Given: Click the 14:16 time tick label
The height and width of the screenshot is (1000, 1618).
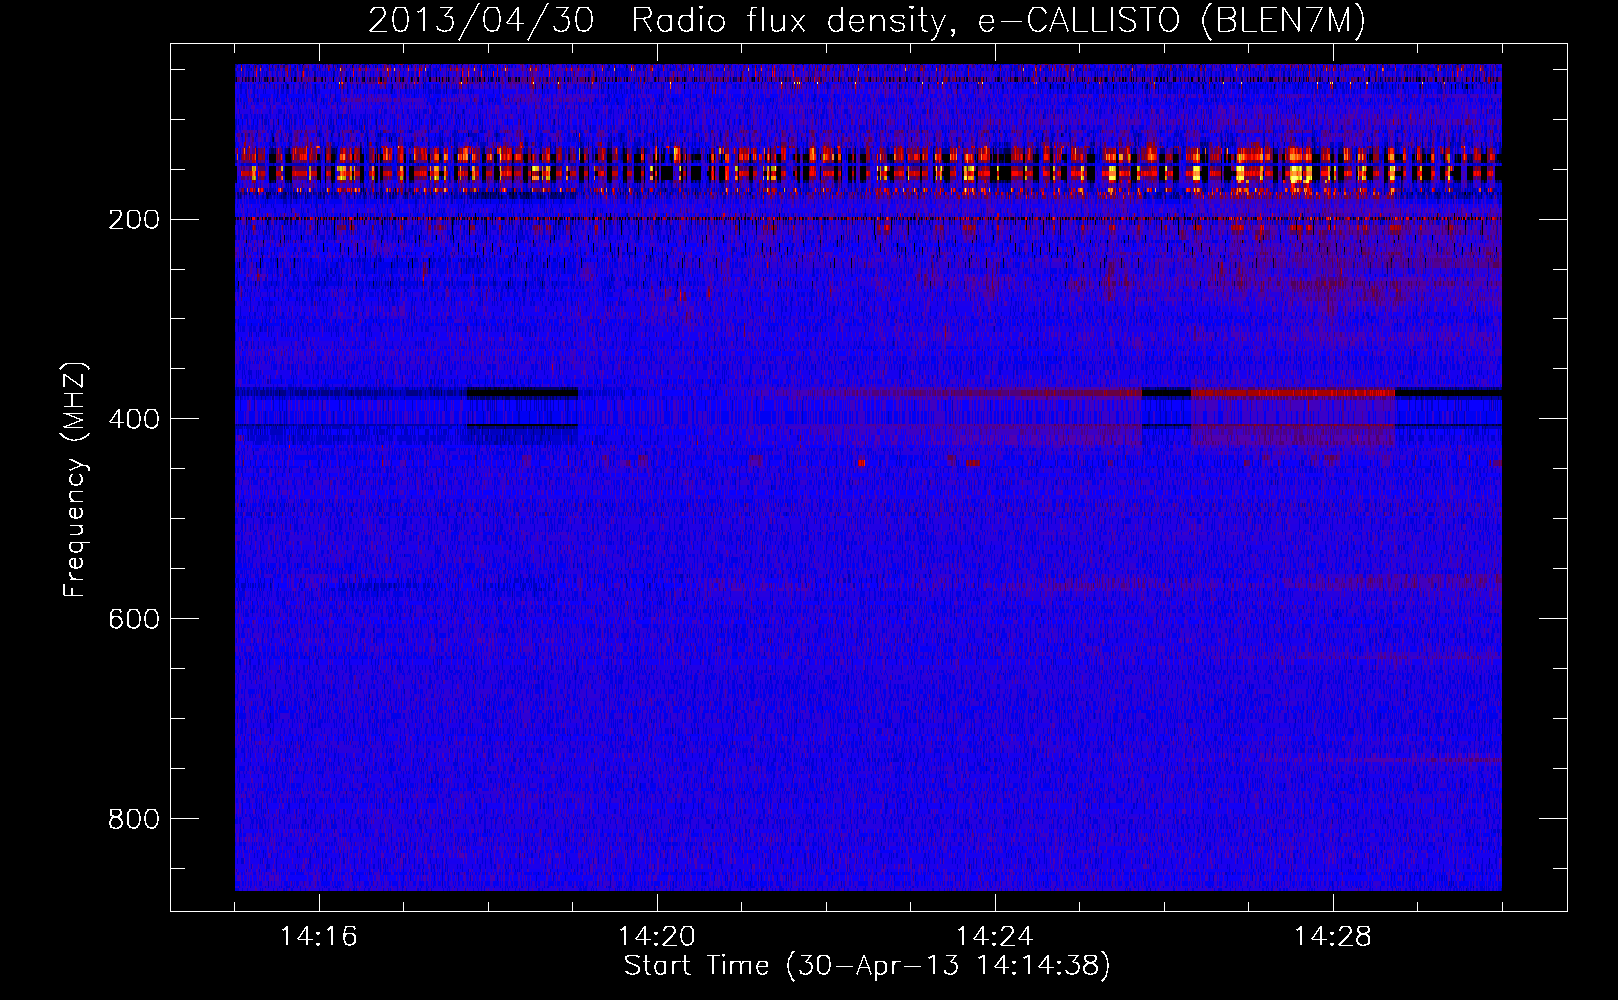Looking at the screenshot, I should click(x=319, y=936).
